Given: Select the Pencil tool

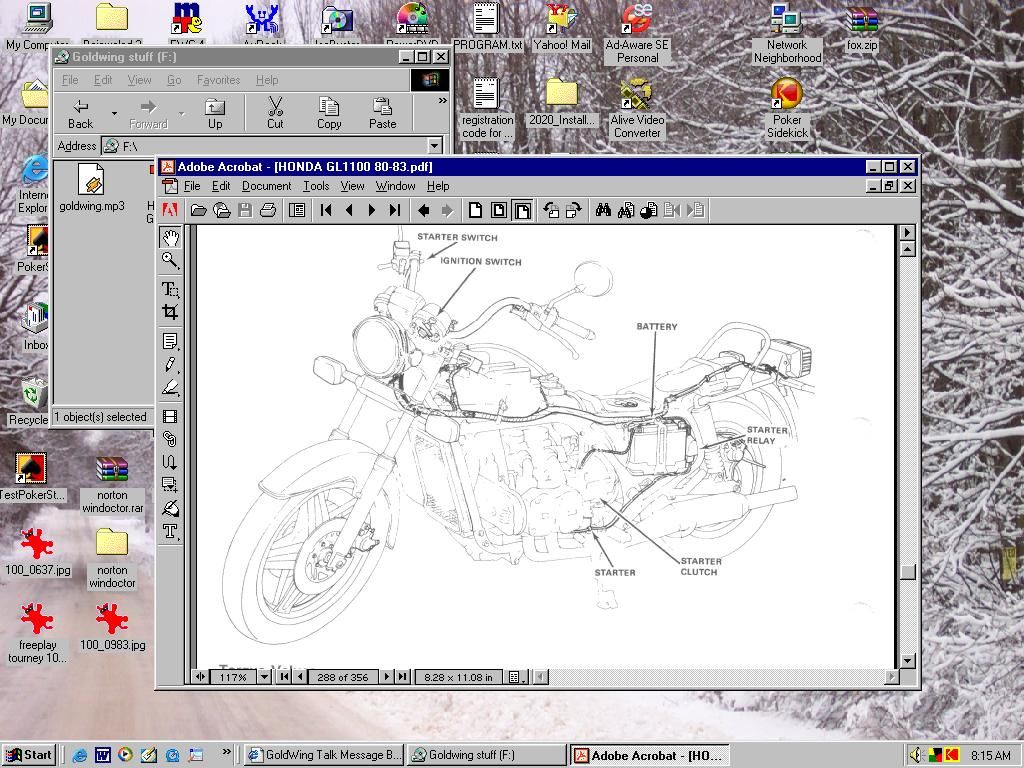Looking at the screenshot, I should coord(170,364).
